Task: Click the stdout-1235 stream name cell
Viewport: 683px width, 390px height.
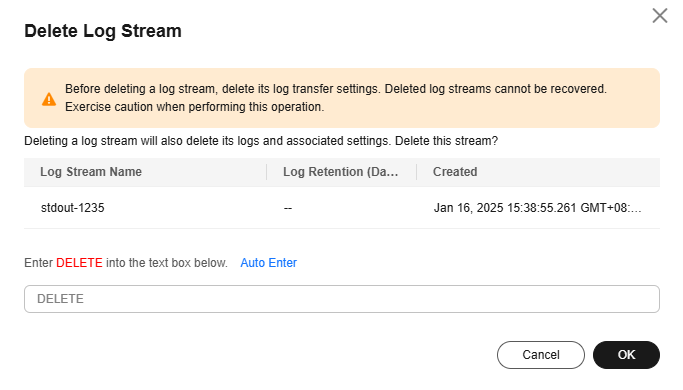Action: [73, 208]
